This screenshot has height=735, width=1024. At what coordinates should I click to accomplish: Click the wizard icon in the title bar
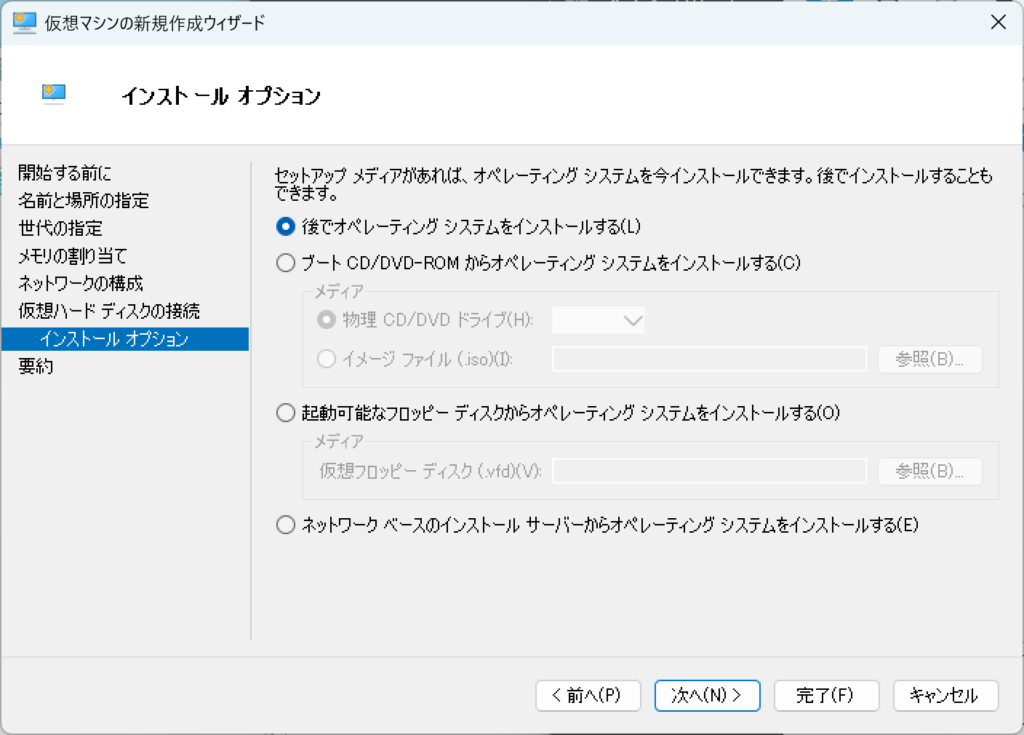coord(24,23)
